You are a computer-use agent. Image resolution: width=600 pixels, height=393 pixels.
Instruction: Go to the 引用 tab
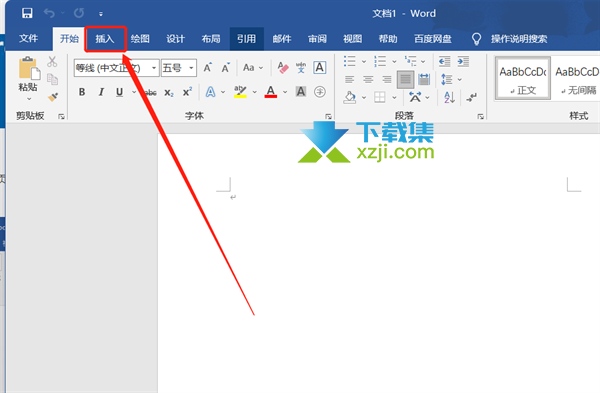(x=246, y=39)
